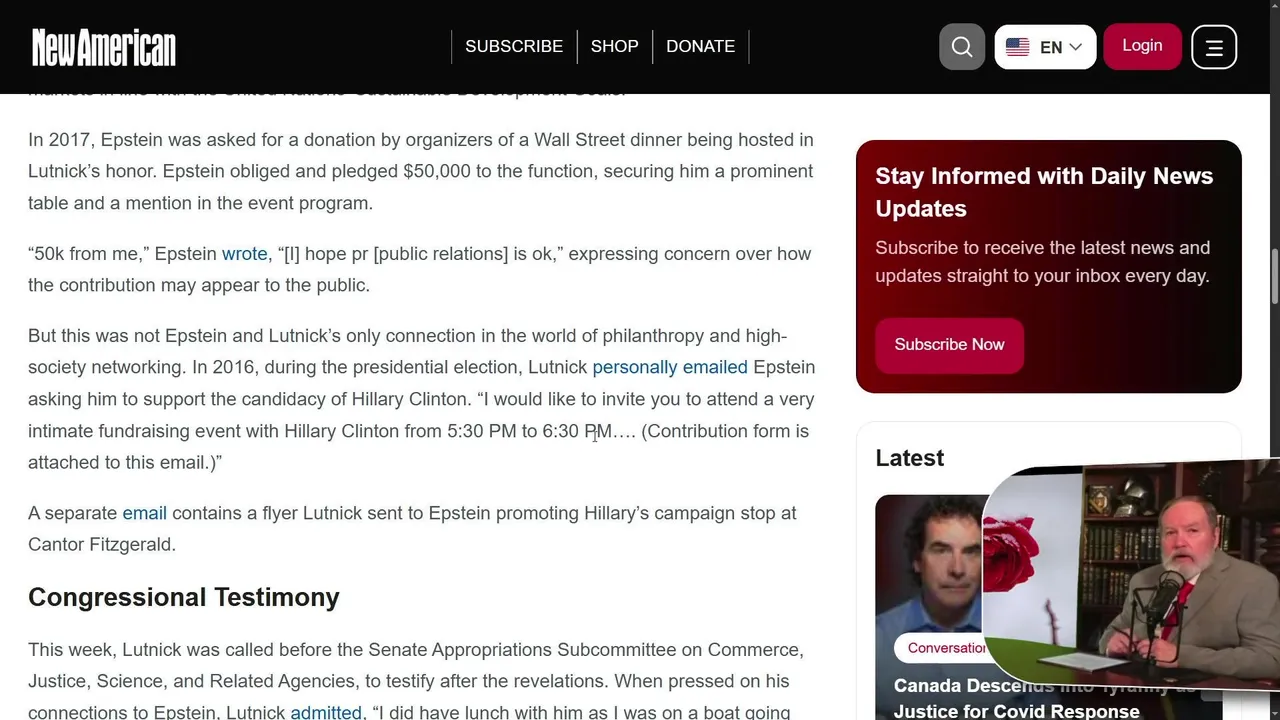Follow the 'wrote' link
The width and height of the screenshot is (1280, 720).
(x=244, y=254)
